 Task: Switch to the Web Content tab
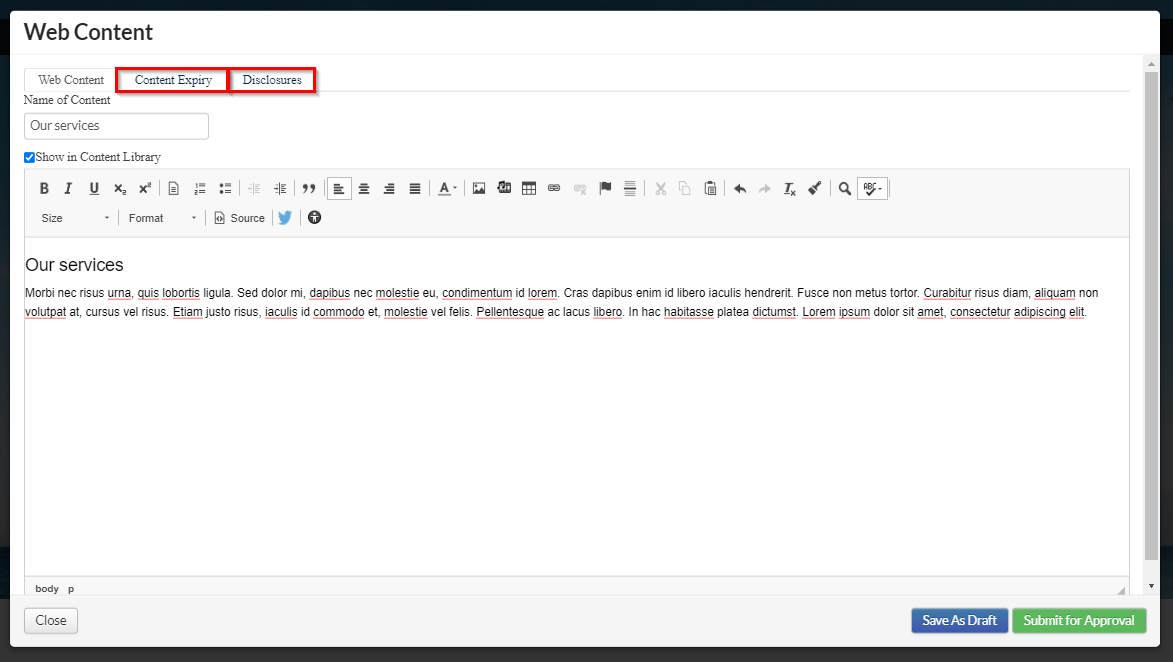click(x=71, y=80)
